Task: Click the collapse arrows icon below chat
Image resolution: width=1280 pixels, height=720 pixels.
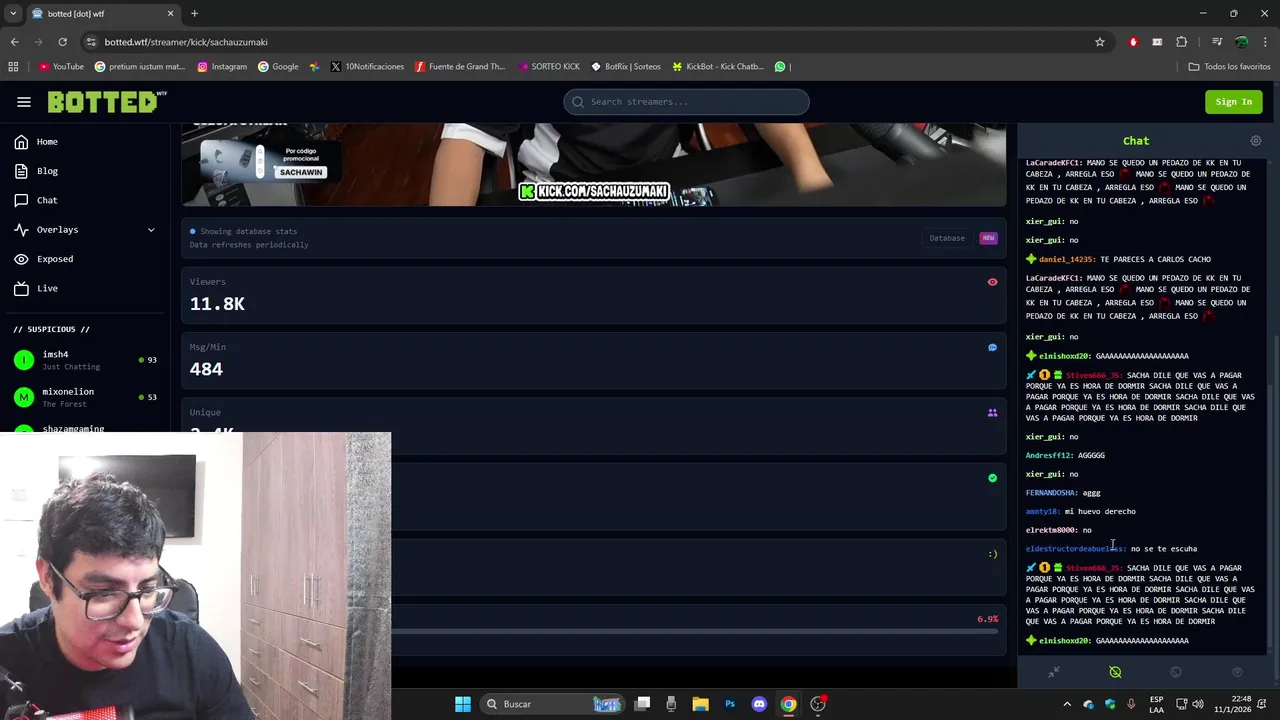Action: (x=1053, y=672)
